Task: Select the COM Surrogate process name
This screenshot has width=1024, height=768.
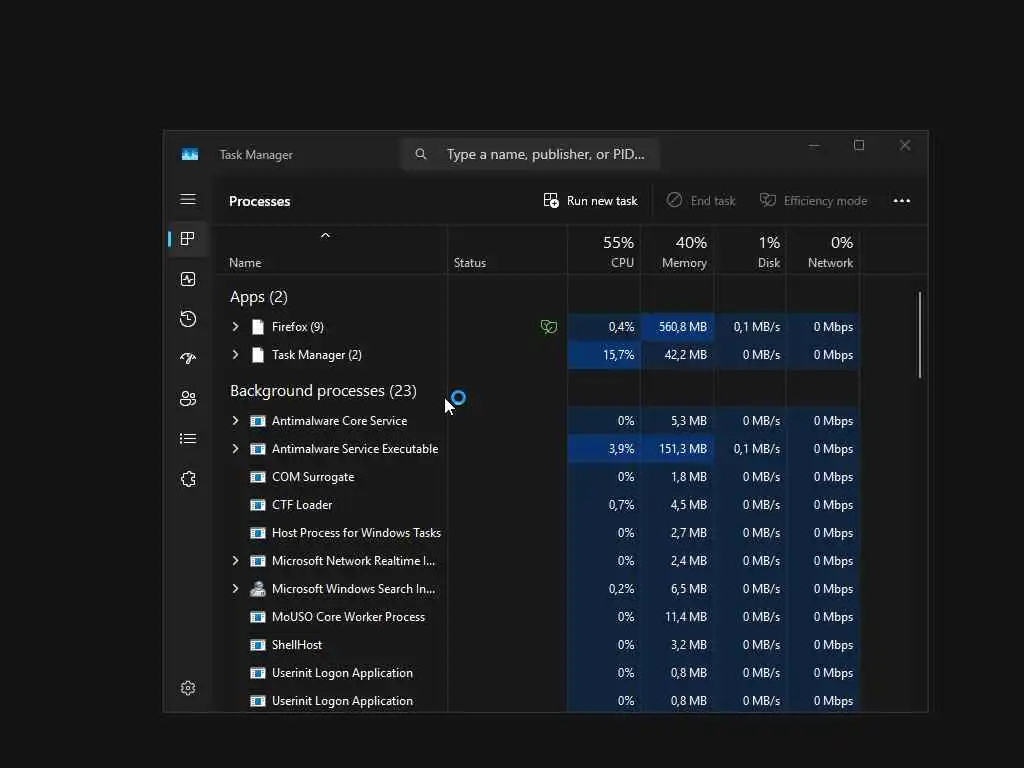Action: pyautogui.click(x=313, y=477)
